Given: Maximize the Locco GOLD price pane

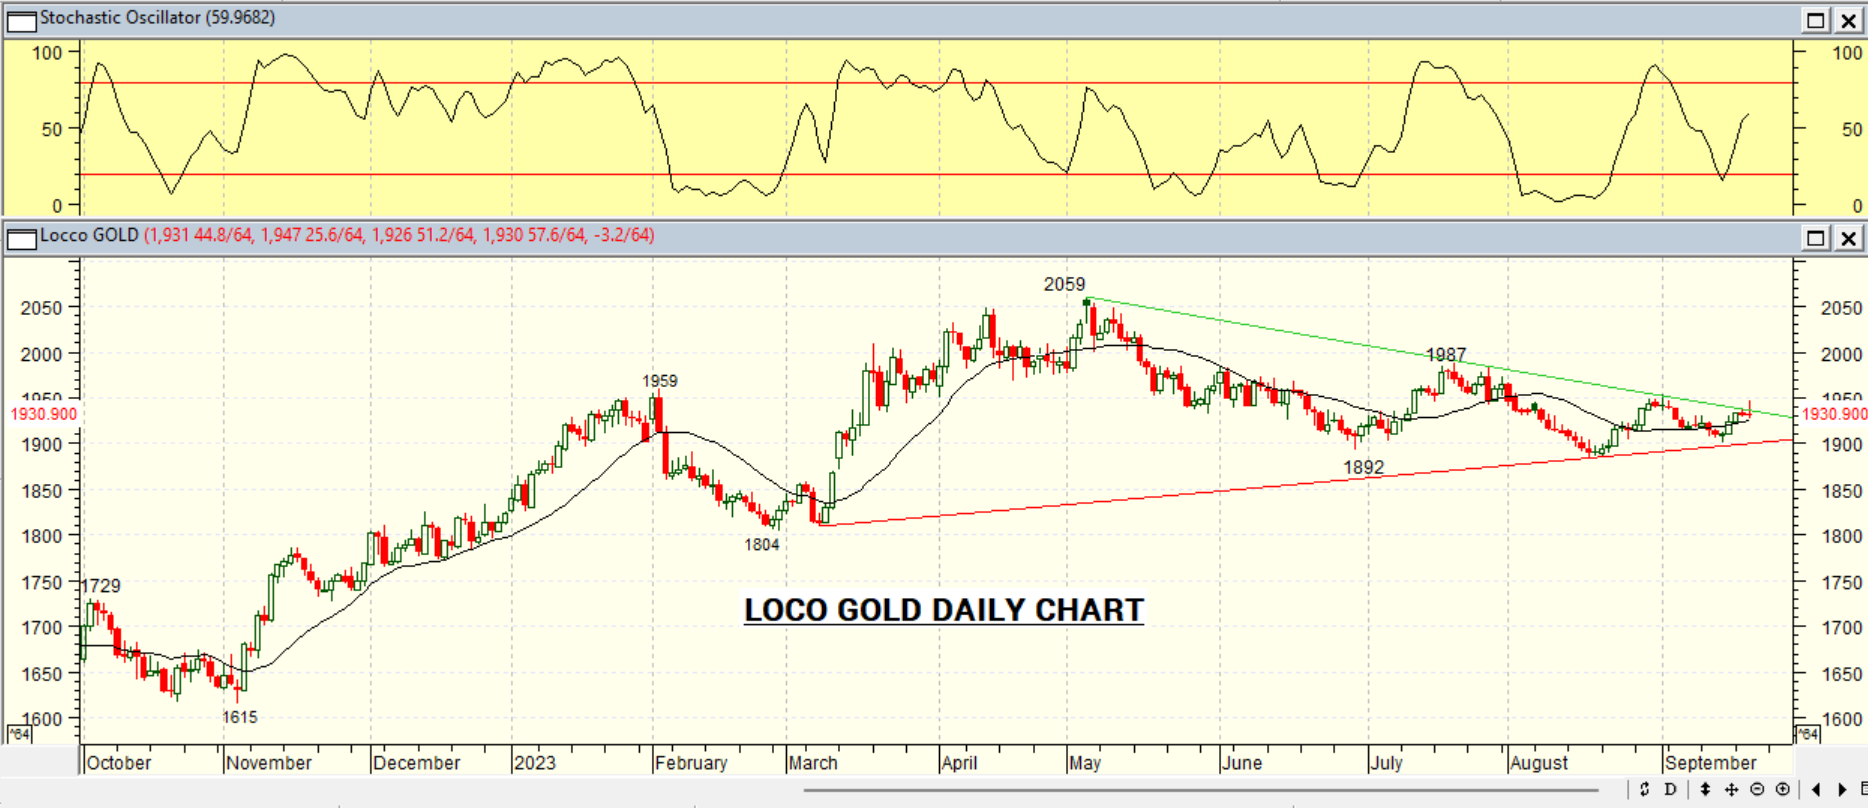Looking at the screenshot, I should tap(1816, 238).
